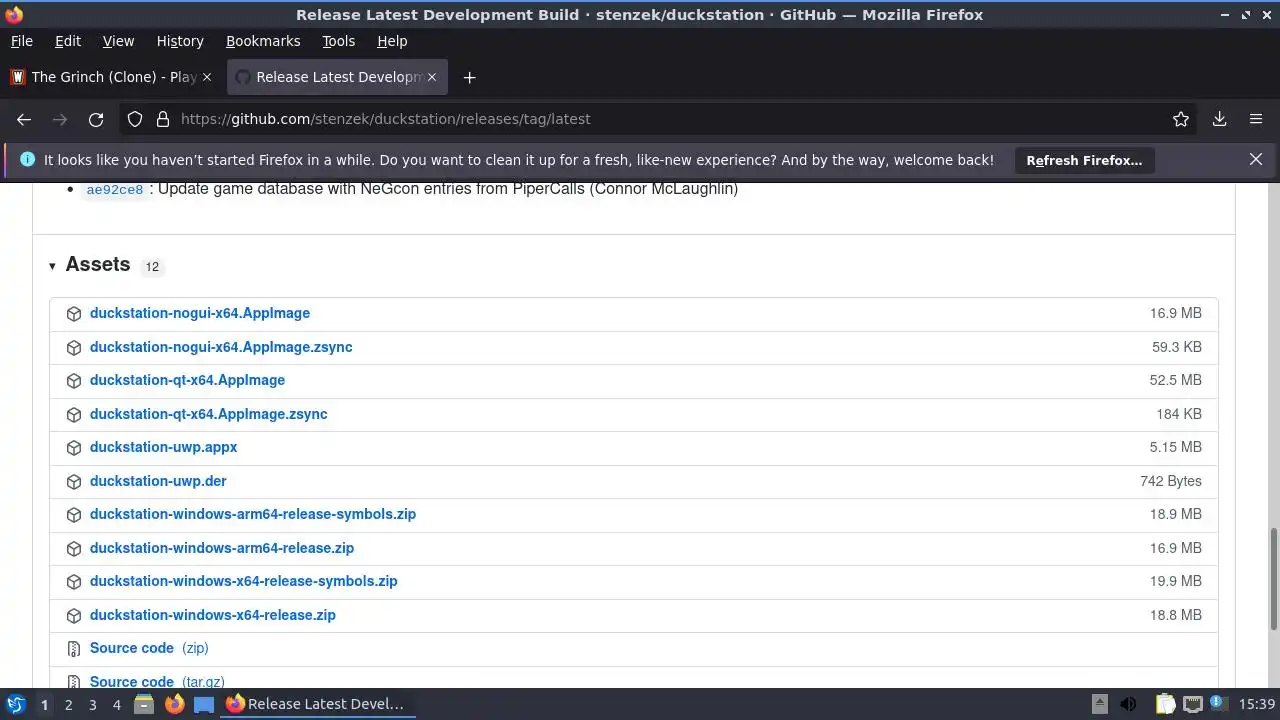Download duckstation-windows-x64-release-symbols.zip
This screenshot has width=1280, height=720.
pyautogui.click(x=243, y=581)
